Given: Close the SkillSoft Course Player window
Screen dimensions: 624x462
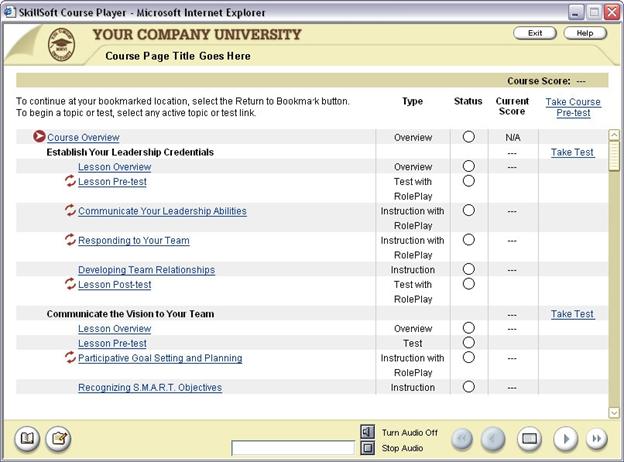Looking at the screenshot, I should point(612,12).
